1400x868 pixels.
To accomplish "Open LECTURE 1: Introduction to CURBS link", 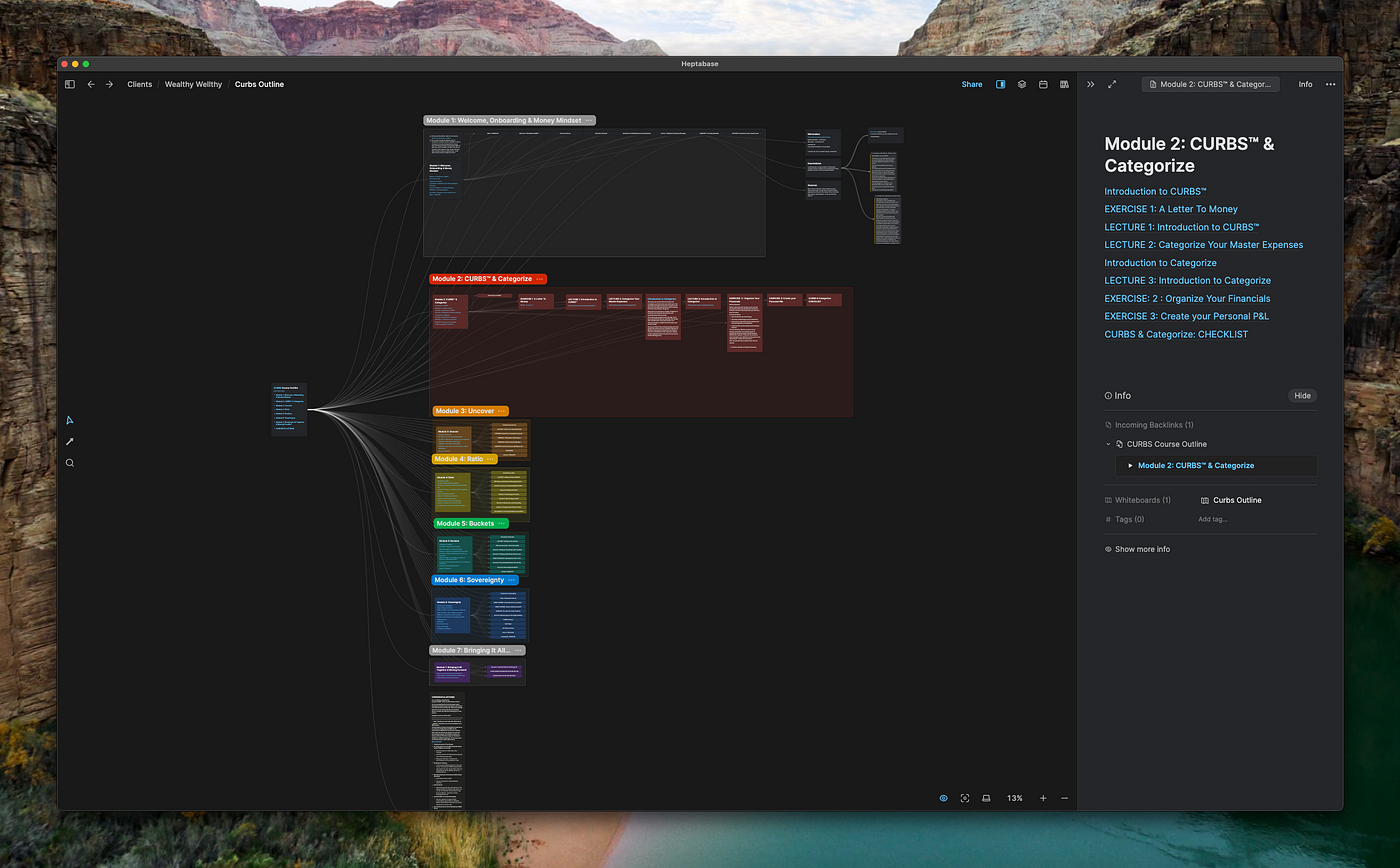I will point(1181,227).
